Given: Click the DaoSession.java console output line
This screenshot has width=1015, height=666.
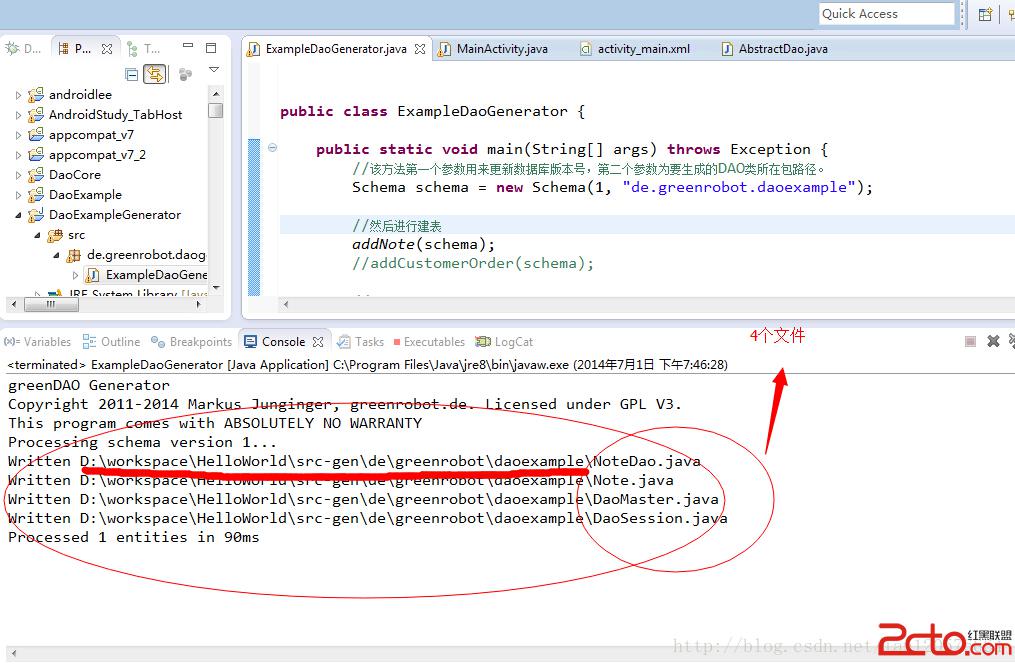Looking at the screenshot, I should pyautogui.click(x=367, y=518).
